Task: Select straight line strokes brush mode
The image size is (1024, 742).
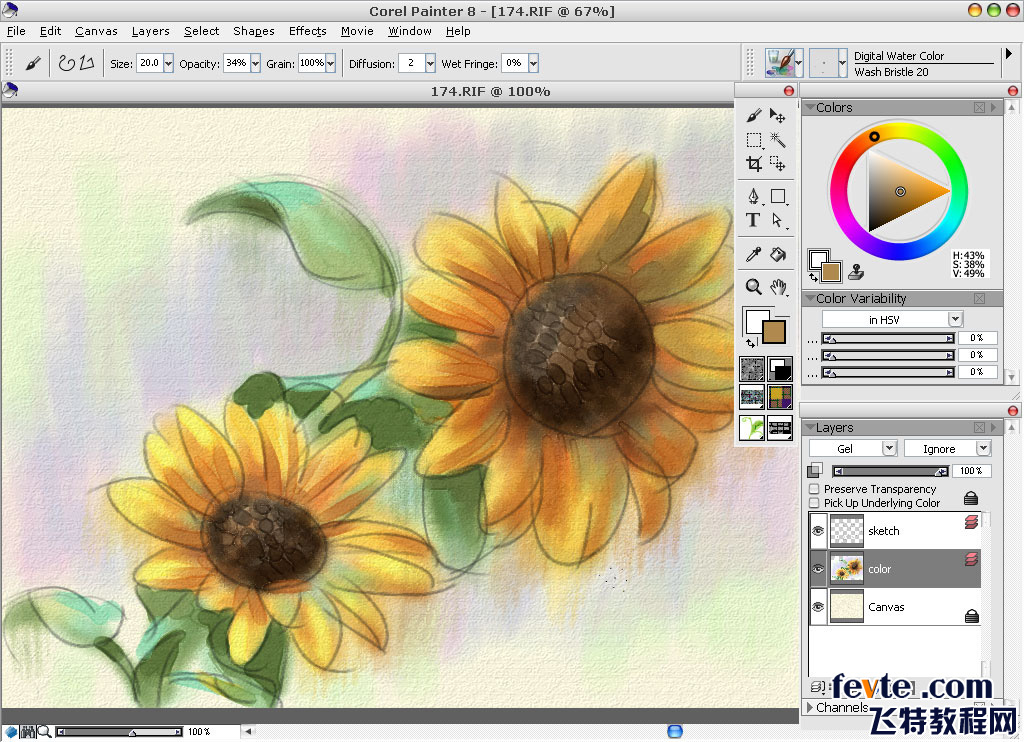Action: pos(87,63)
